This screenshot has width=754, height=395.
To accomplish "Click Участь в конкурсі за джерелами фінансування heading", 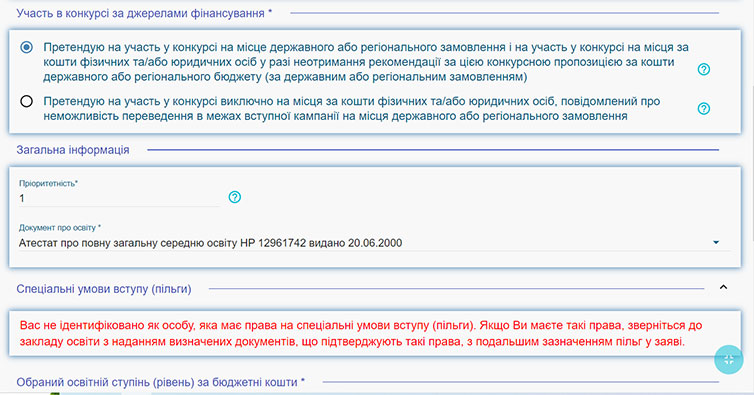I will (x=144, y=13).
